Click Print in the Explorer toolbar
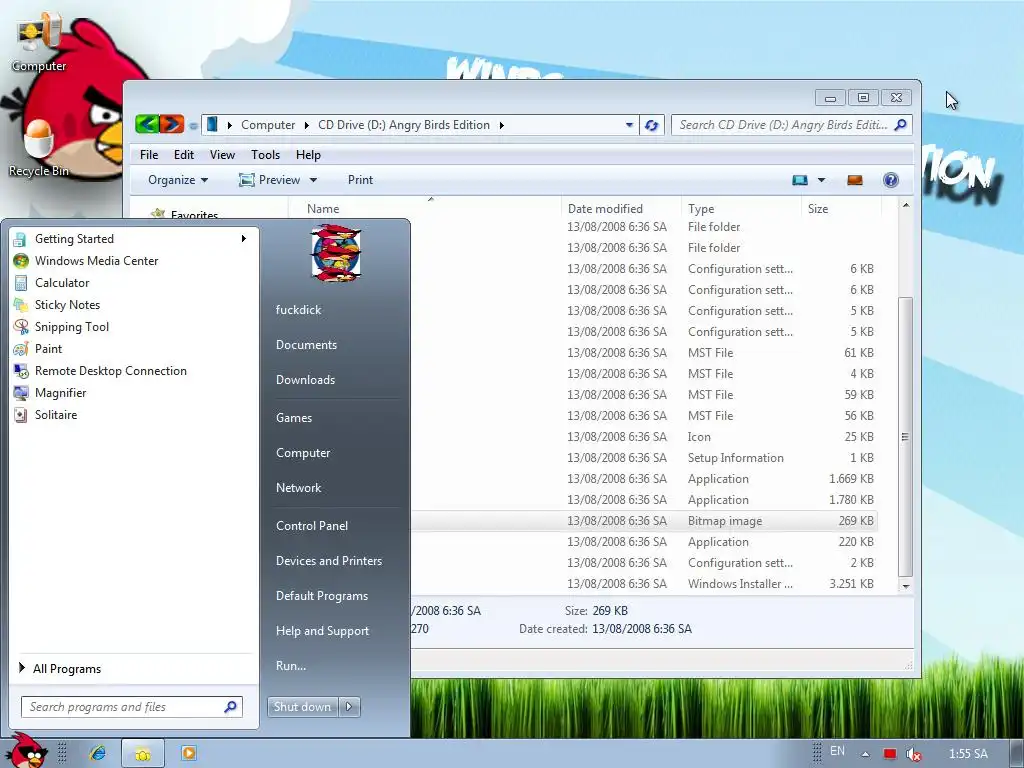1024x768 pixels. click(360, 180)
